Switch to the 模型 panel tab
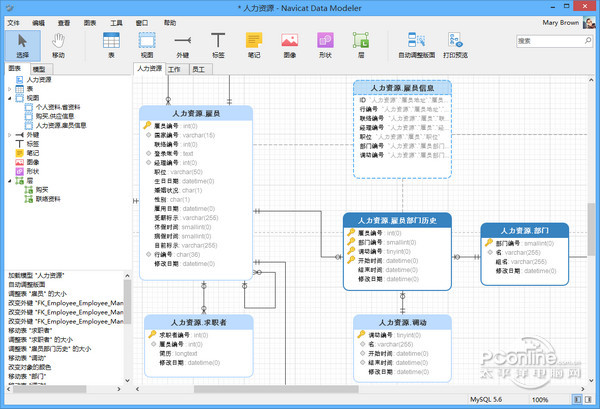This screenshot has width=600, height=409. click(39, 69)
